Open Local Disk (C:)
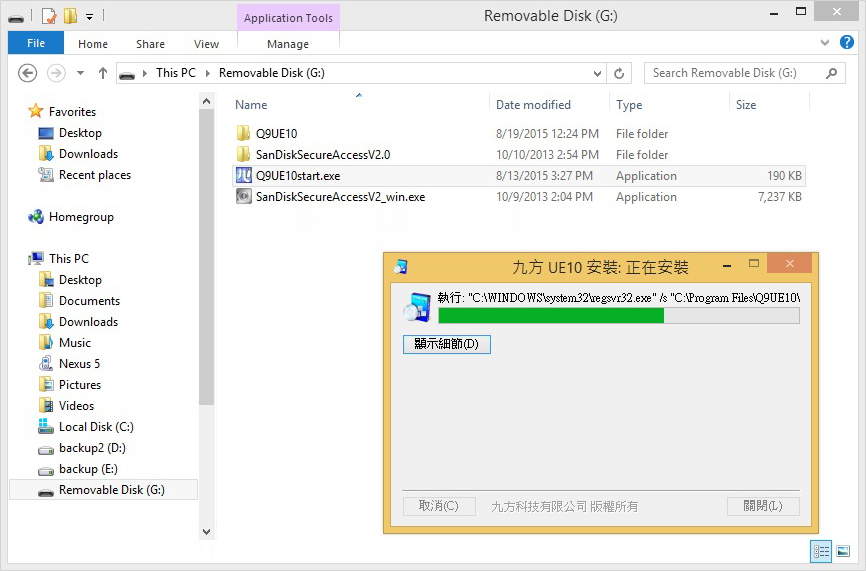 96,426
